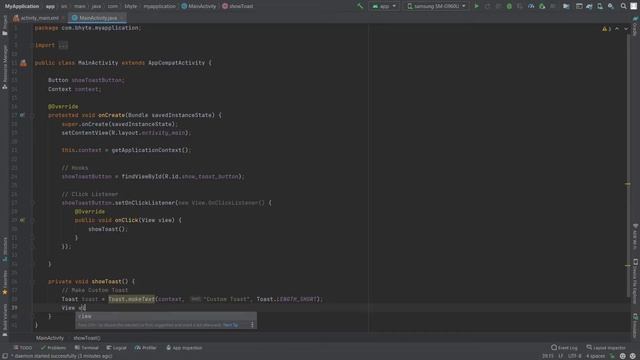Click the app module in navigation bar
Image resolution: width=640 pixels, height=360 pixels.
pos(50,6)
